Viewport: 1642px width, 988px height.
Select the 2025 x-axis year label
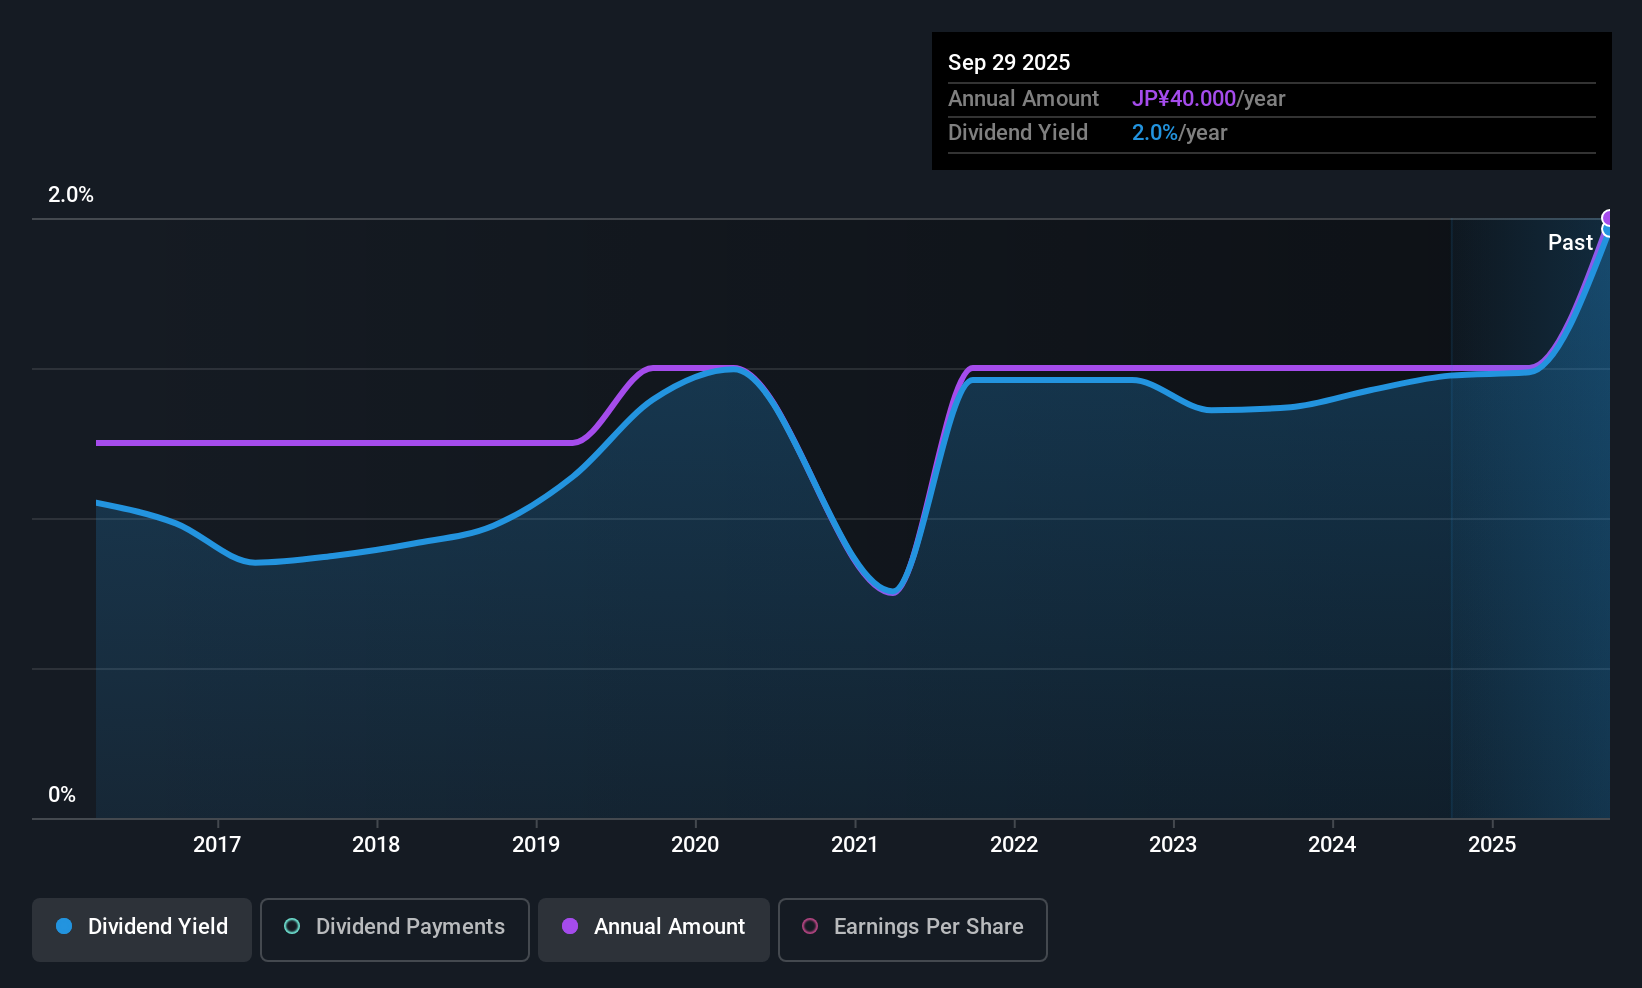(x=1492, y=845)
